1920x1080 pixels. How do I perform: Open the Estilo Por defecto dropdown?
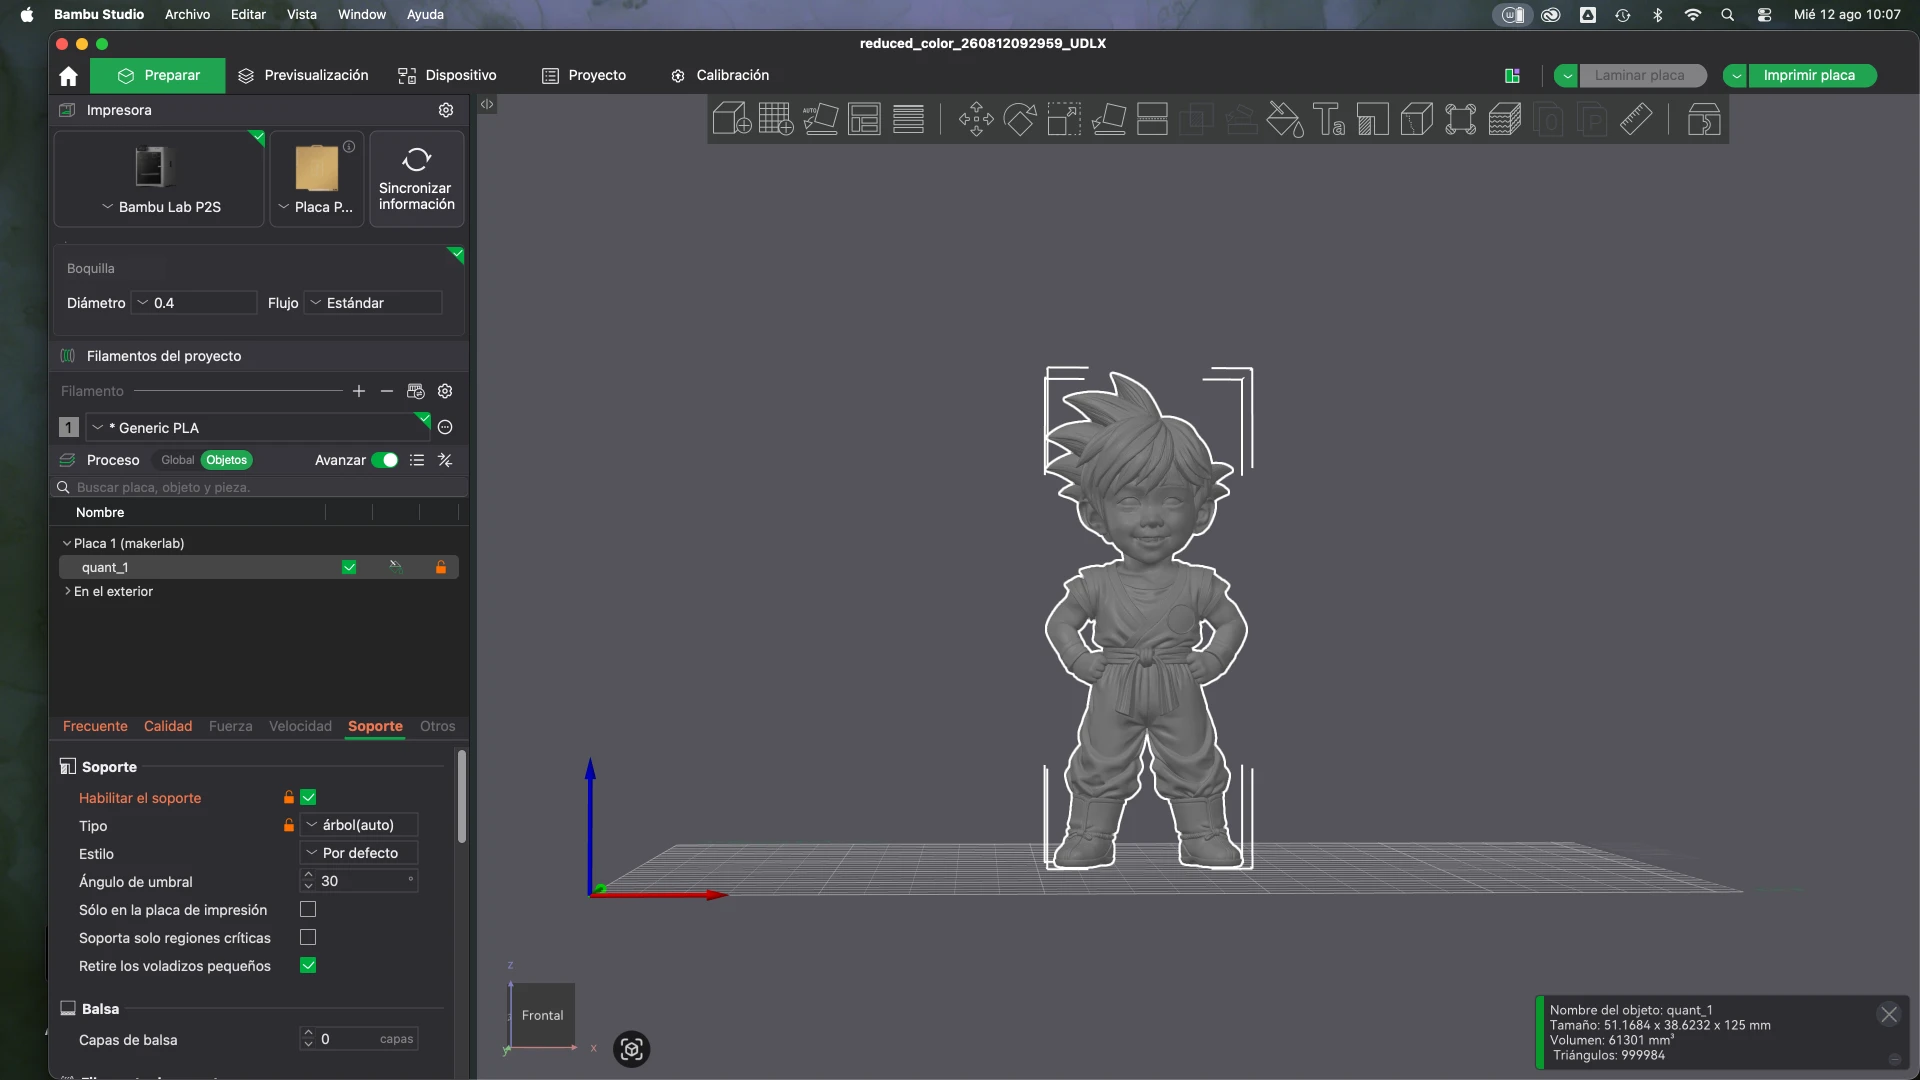tap(359, 853)
